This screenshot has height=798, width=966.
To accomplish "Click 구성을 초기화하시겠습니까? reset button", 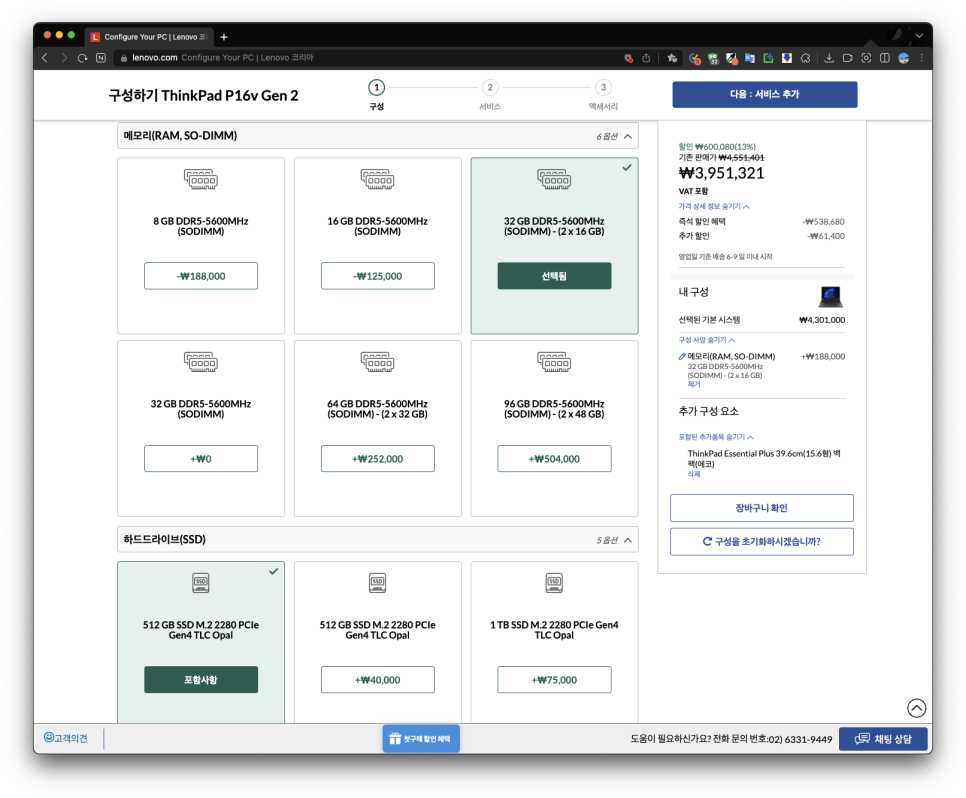I will pyautogui.click(x=761, y=542).
